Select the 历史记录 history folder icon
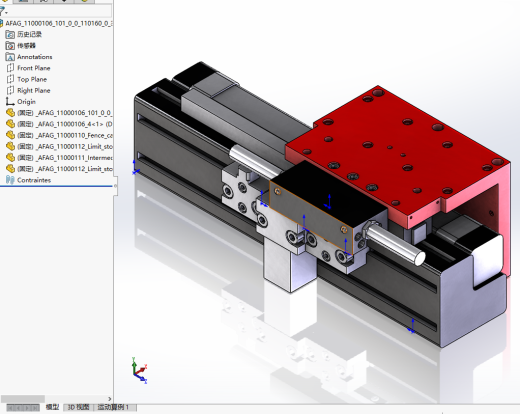This screenshot has height=414, width=520. coord(10,34)
